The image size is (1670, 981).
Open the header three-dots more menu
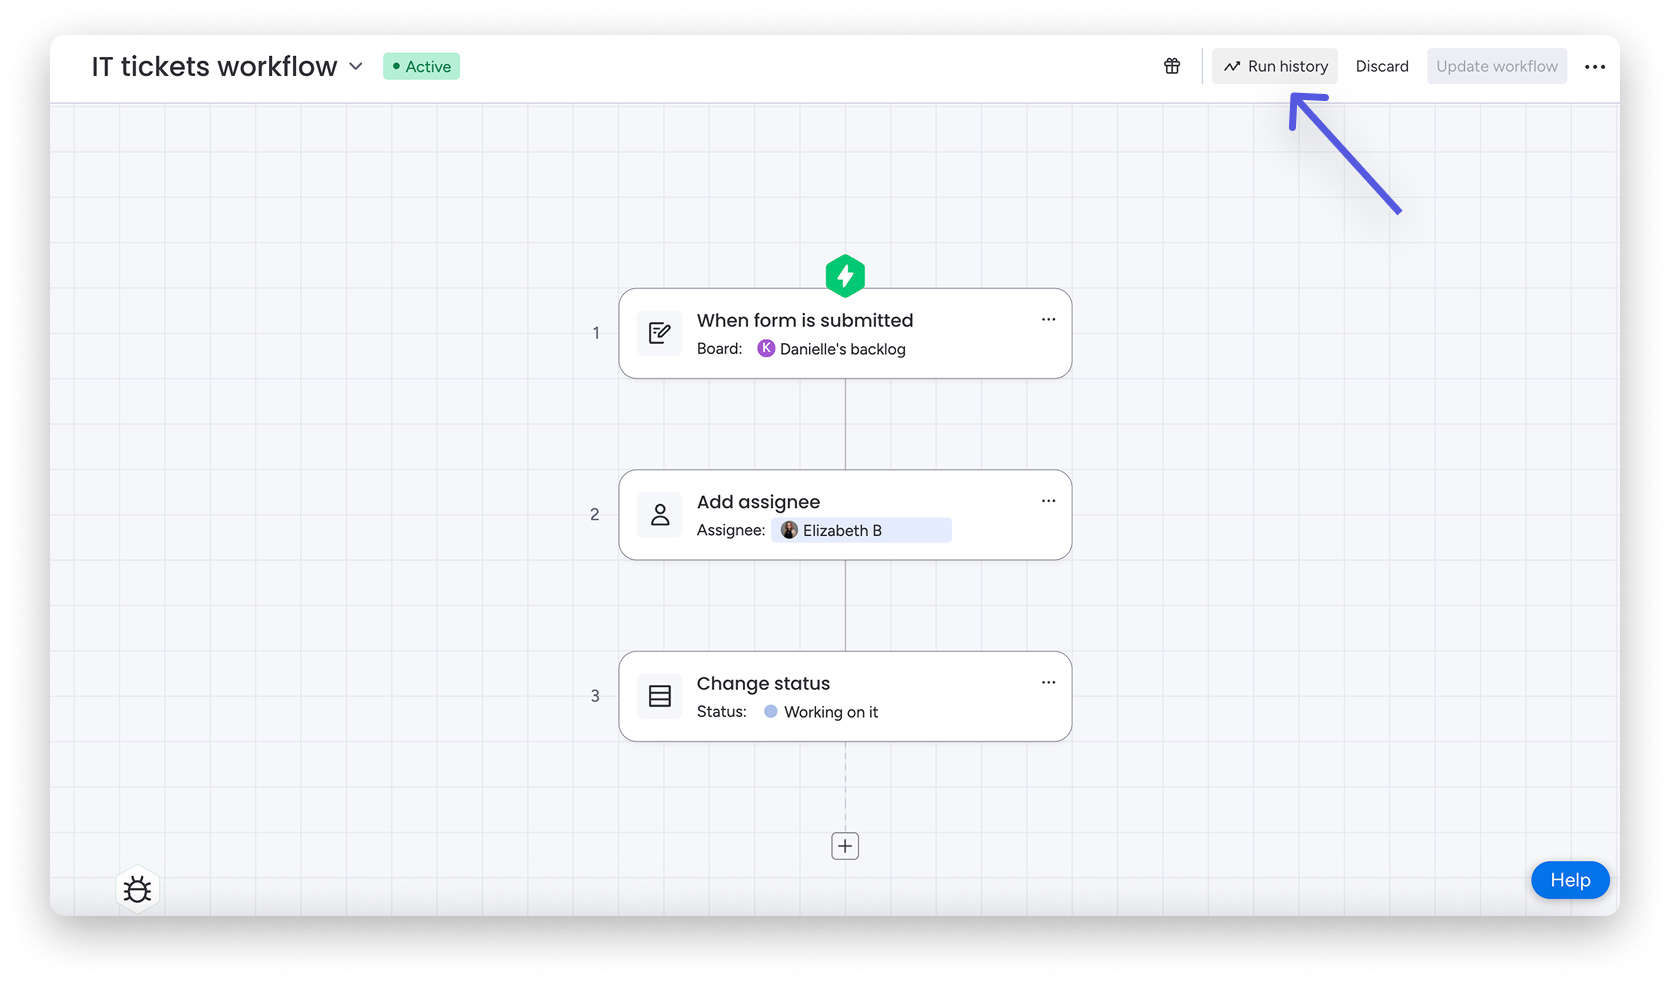pos(1595,67)
